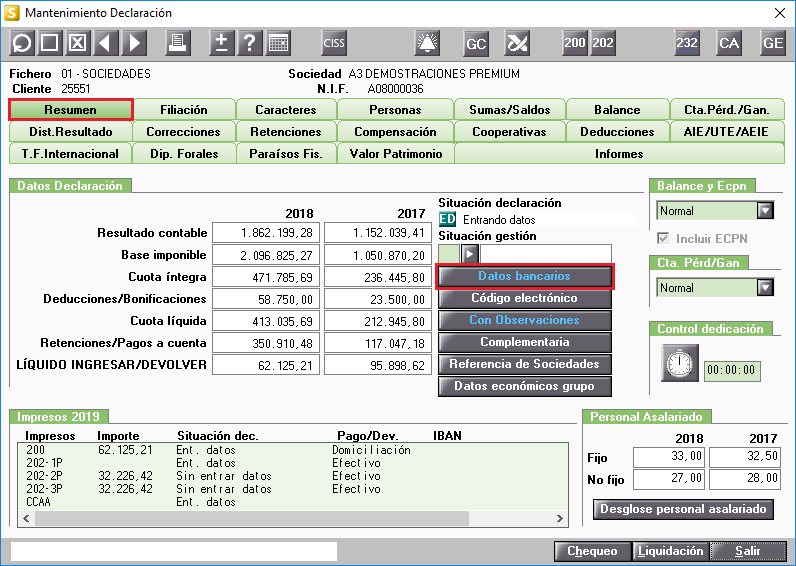Viewport: 796px width, 566px height.
Task: Click the 2018 Fijo personnel field
Action: pyautogui.click(x=669, y=457)
